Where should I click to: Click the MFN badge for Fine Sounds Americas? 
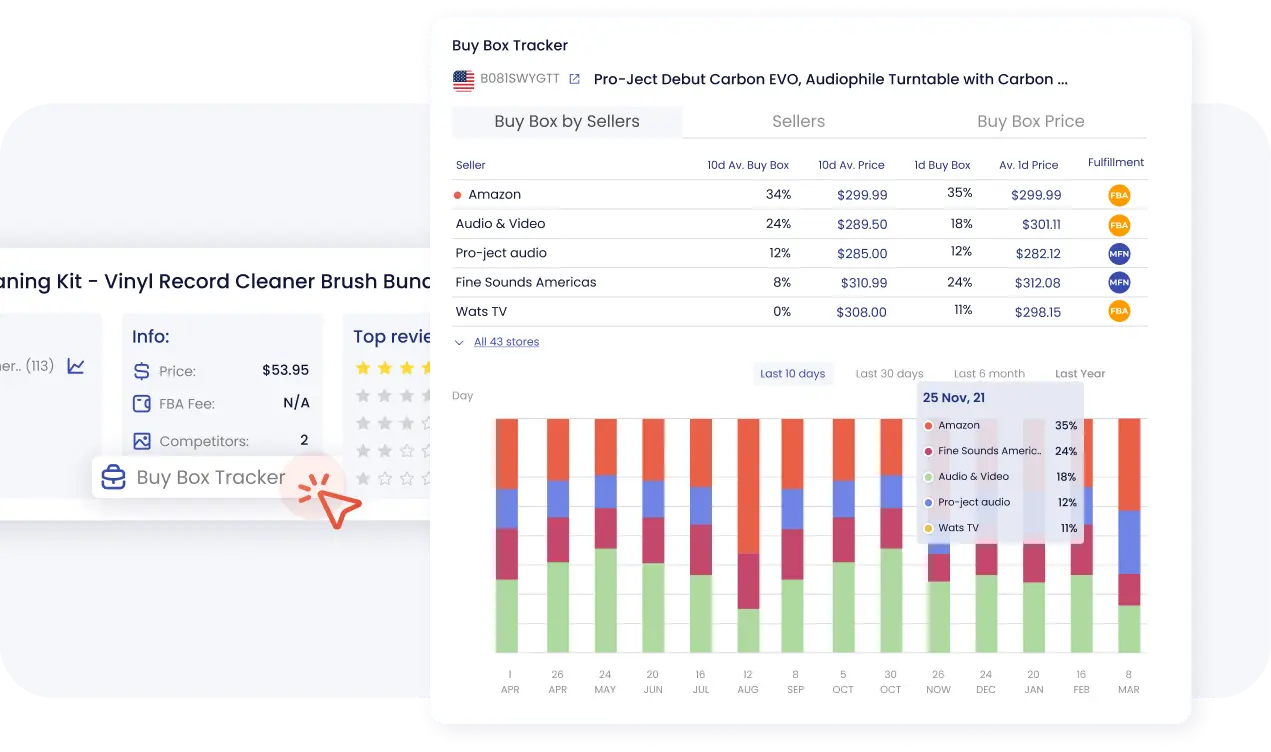1119,283
